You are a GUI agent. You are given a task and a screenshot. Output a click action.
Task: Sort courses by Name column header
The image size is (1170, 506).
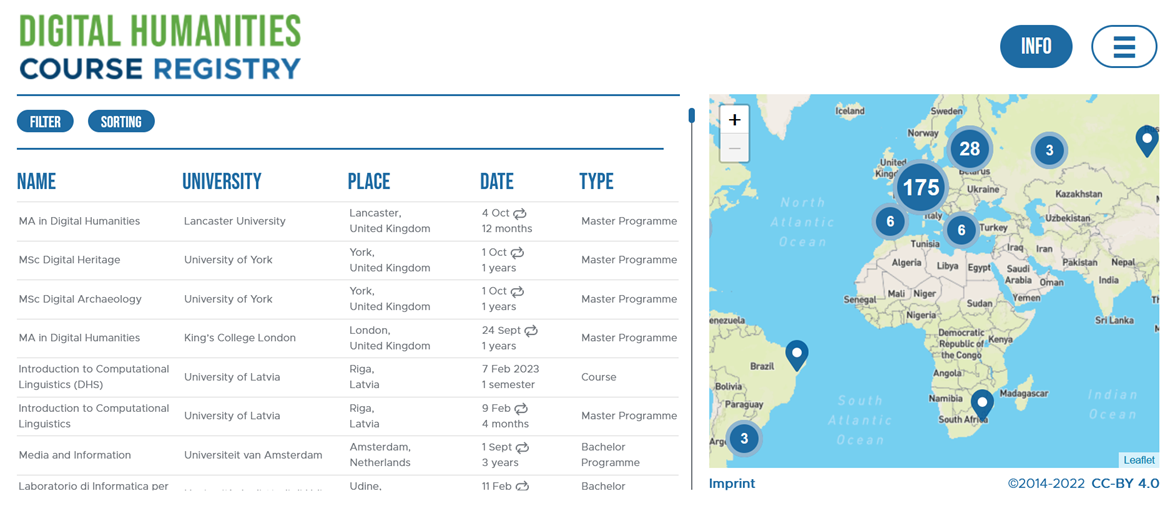coord(36,182)
